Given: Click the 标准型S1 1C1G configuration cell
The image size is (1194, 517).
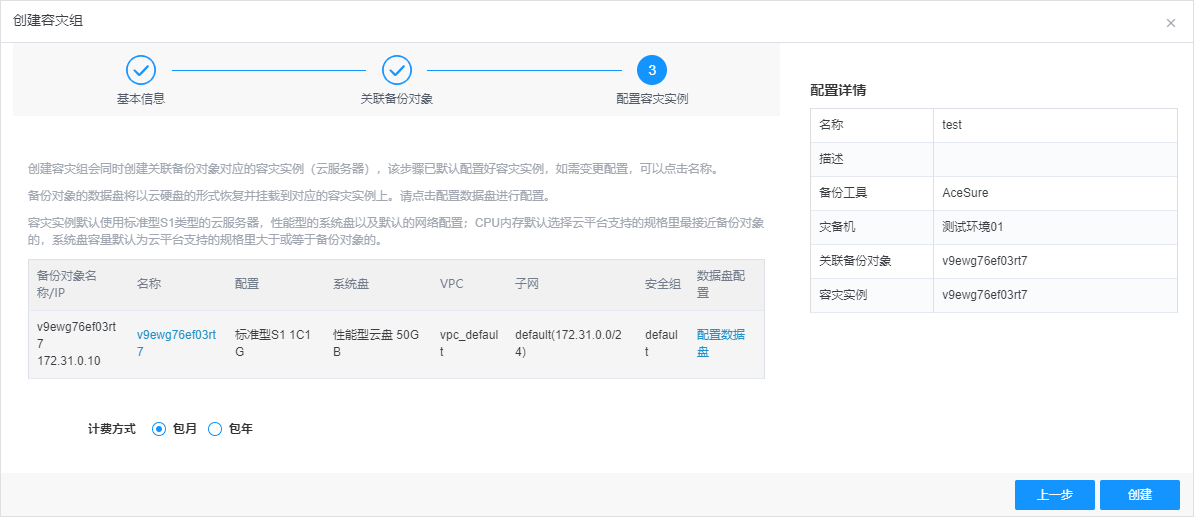Looking at the screenshot, I should click(x=273, y=343).
